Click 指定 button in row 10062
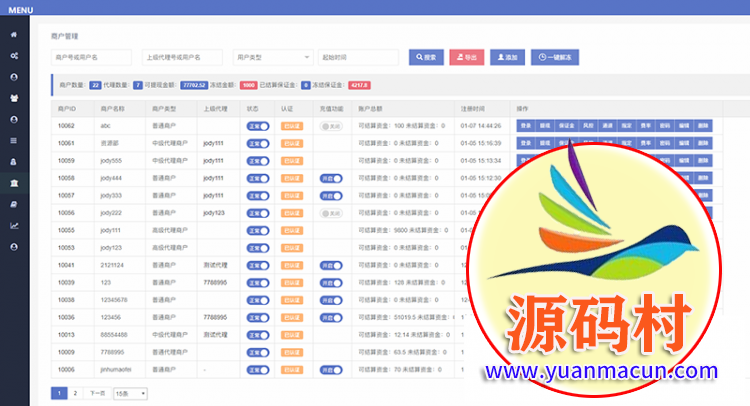Viewport: 750px width, 406px height. click(x=627, y=126)
